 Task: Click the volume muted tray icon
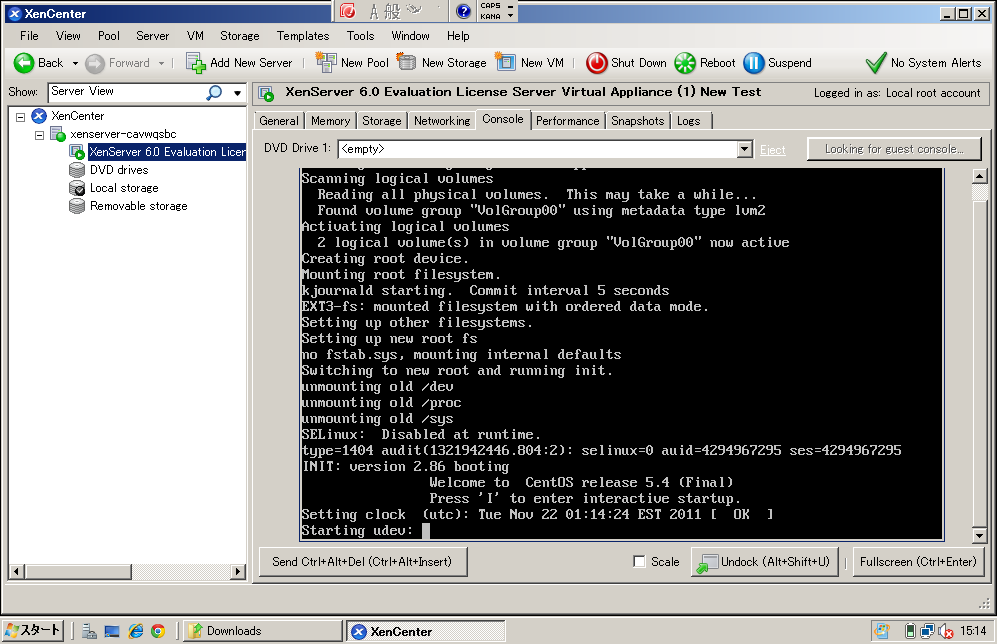(945, 631)
